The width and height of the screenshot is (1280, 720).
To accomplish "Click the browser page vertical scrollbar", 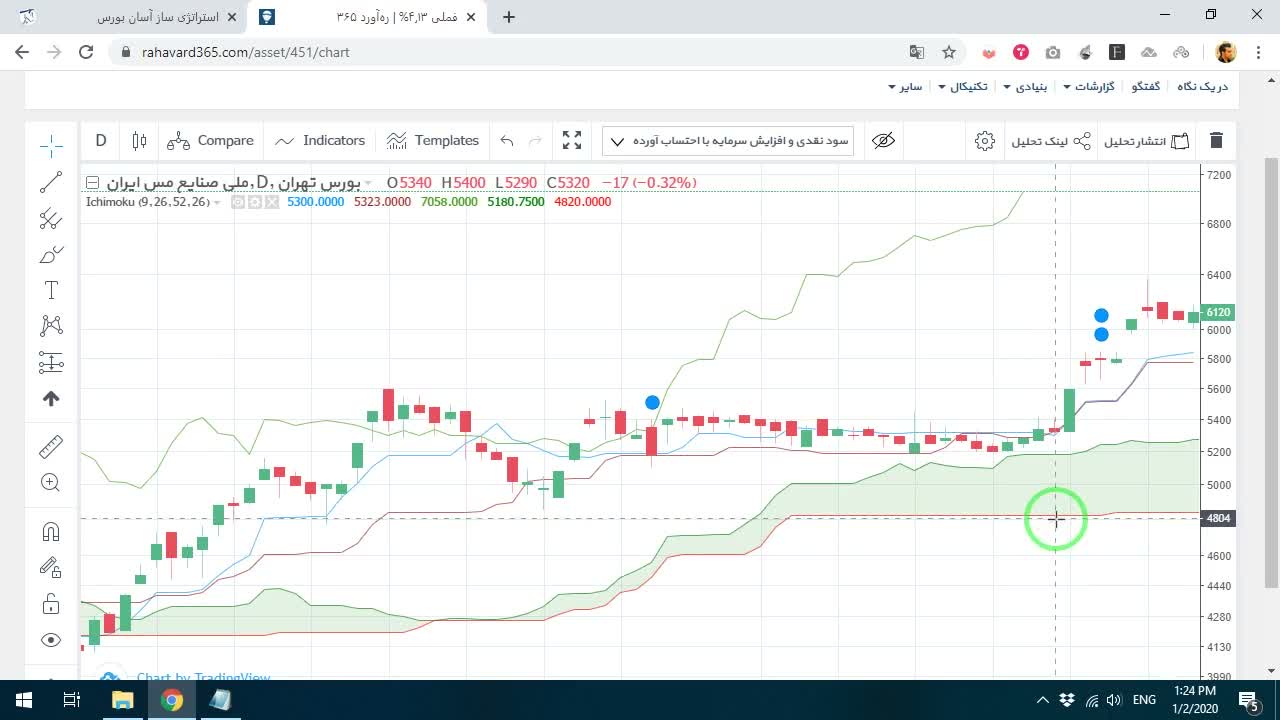I will point(1271,372).
